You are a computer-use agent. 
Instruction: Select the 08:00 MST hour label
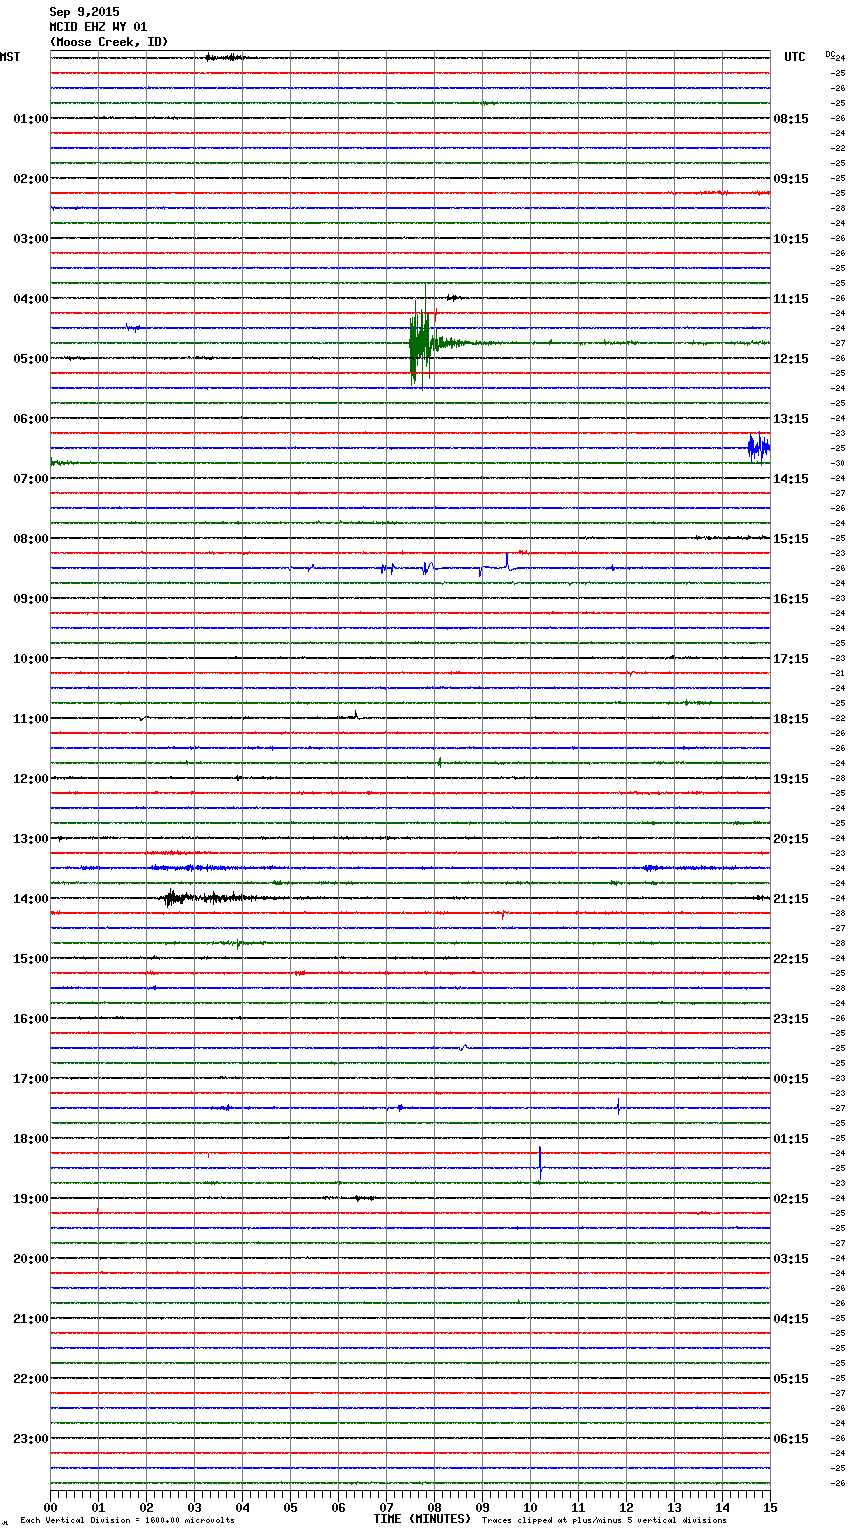(x=31, y=539)
